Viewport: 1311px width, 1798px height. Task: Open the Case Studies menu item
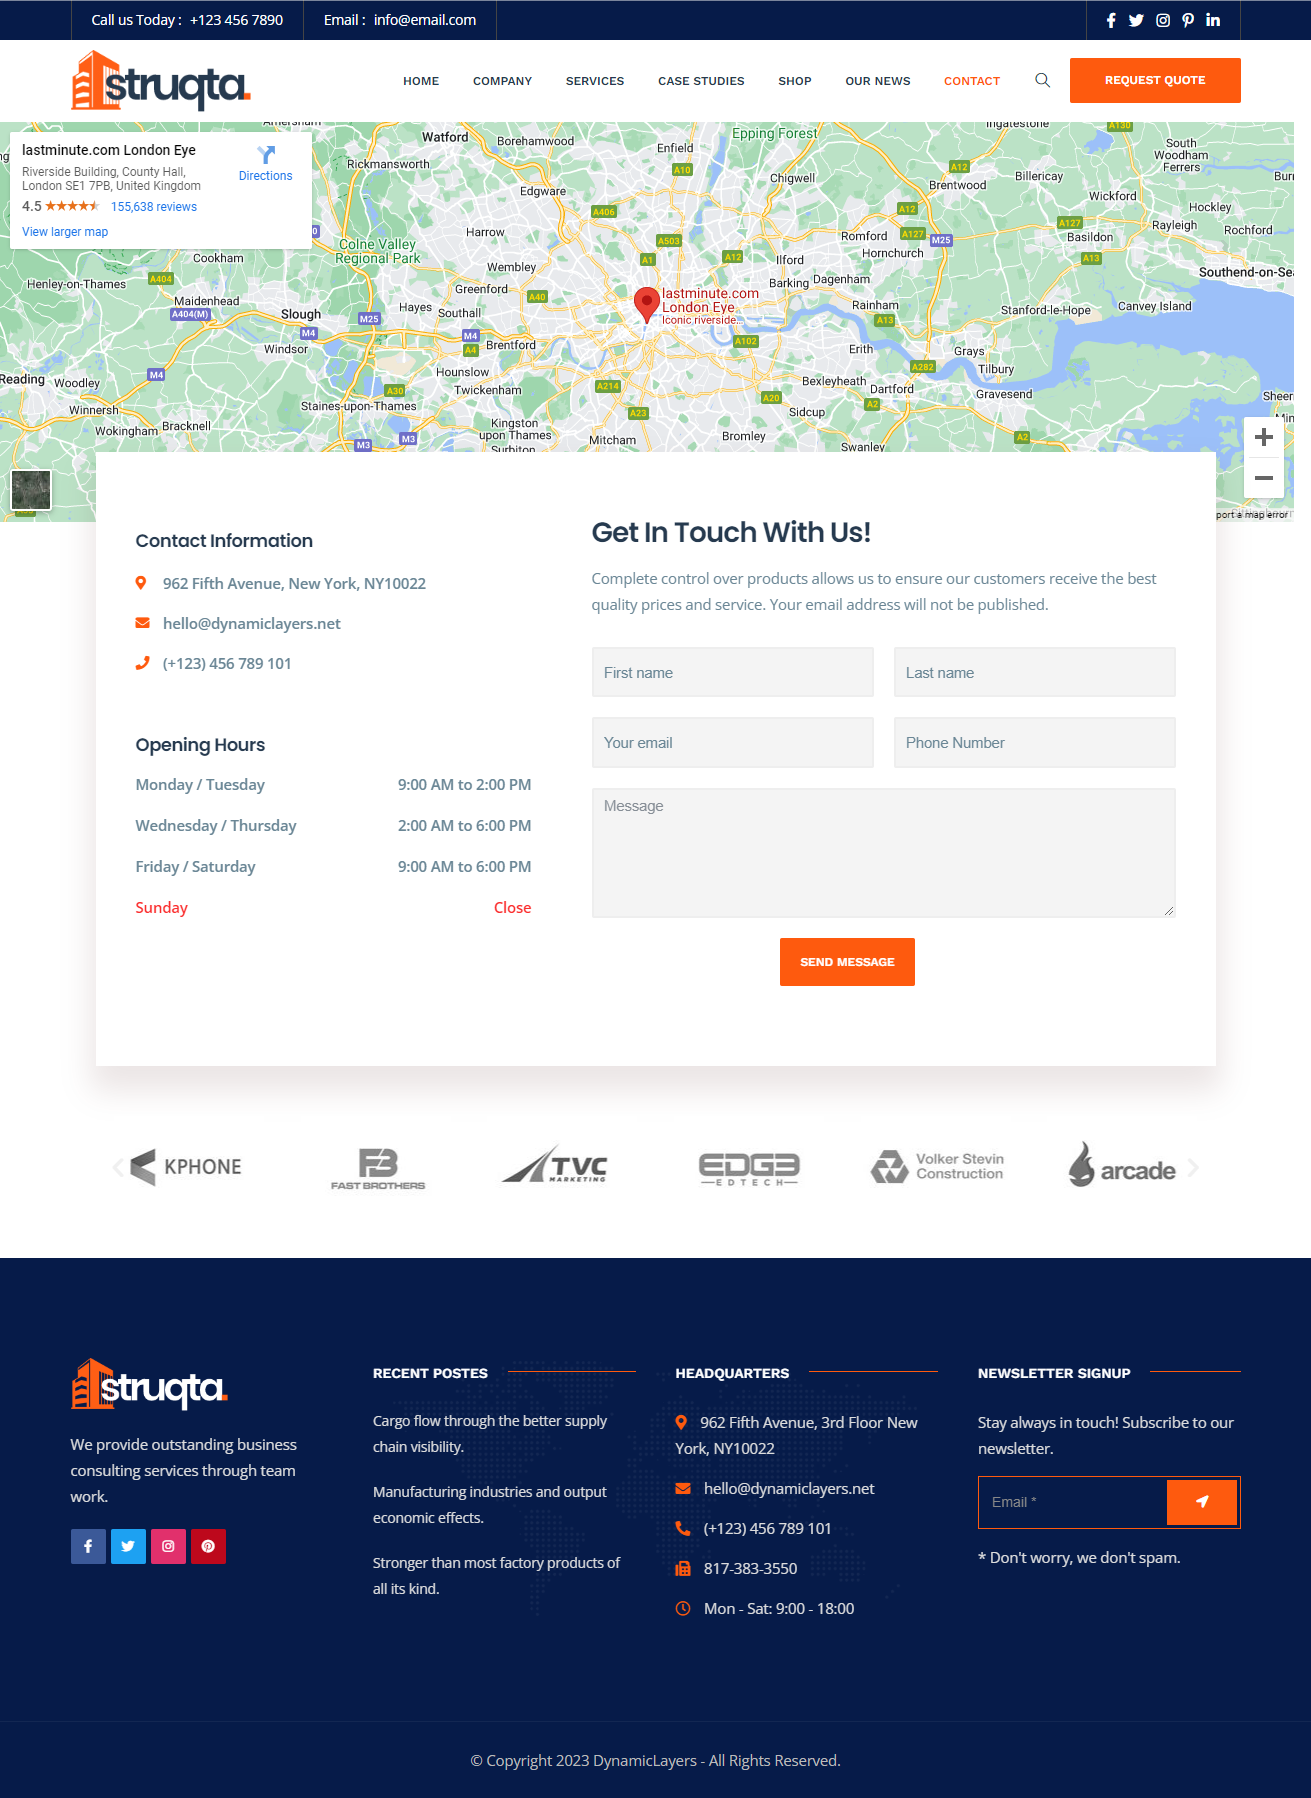pos(700,81)
